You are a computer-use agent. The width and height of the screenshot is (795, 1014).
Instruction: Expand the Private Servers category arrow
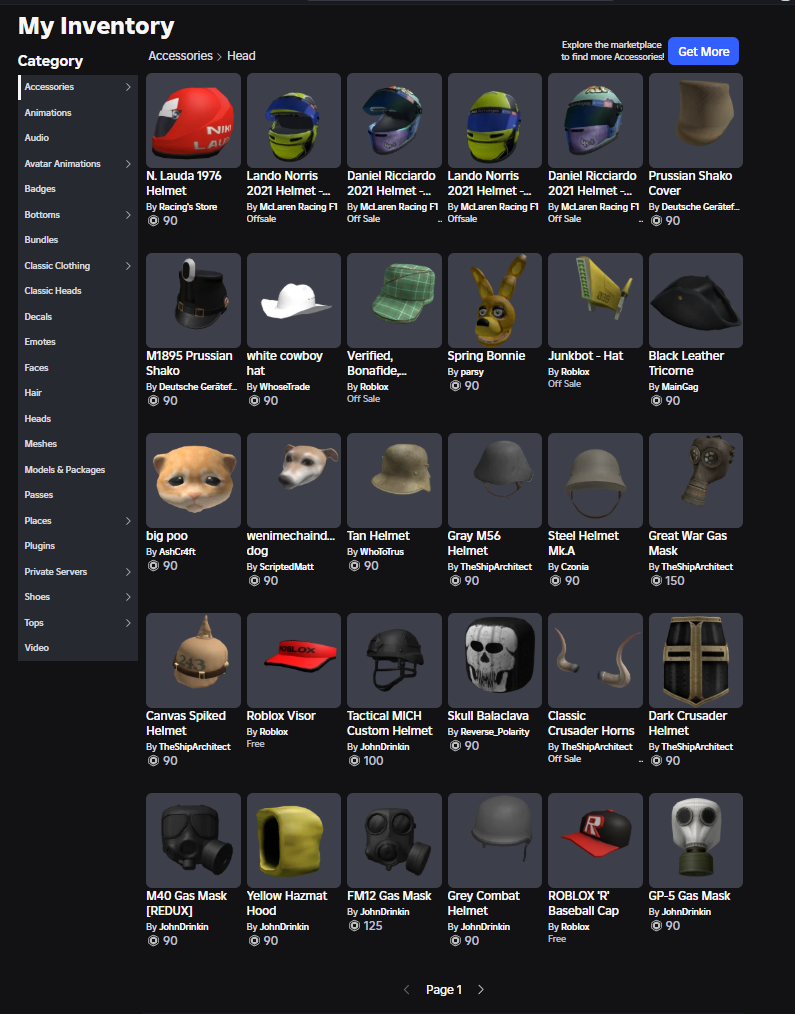pyautogui.click(x=128, y=572)
